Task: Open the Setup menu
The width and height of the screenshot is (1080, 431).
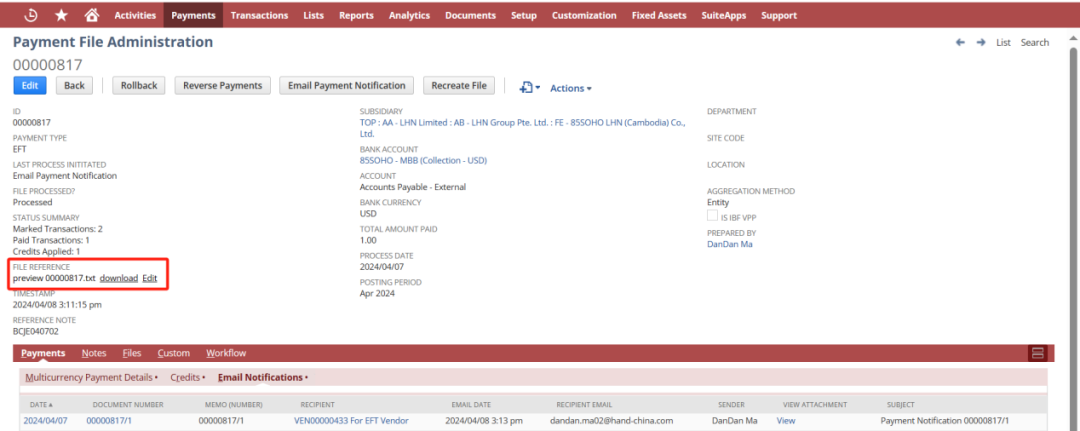Action: (523, 15)
